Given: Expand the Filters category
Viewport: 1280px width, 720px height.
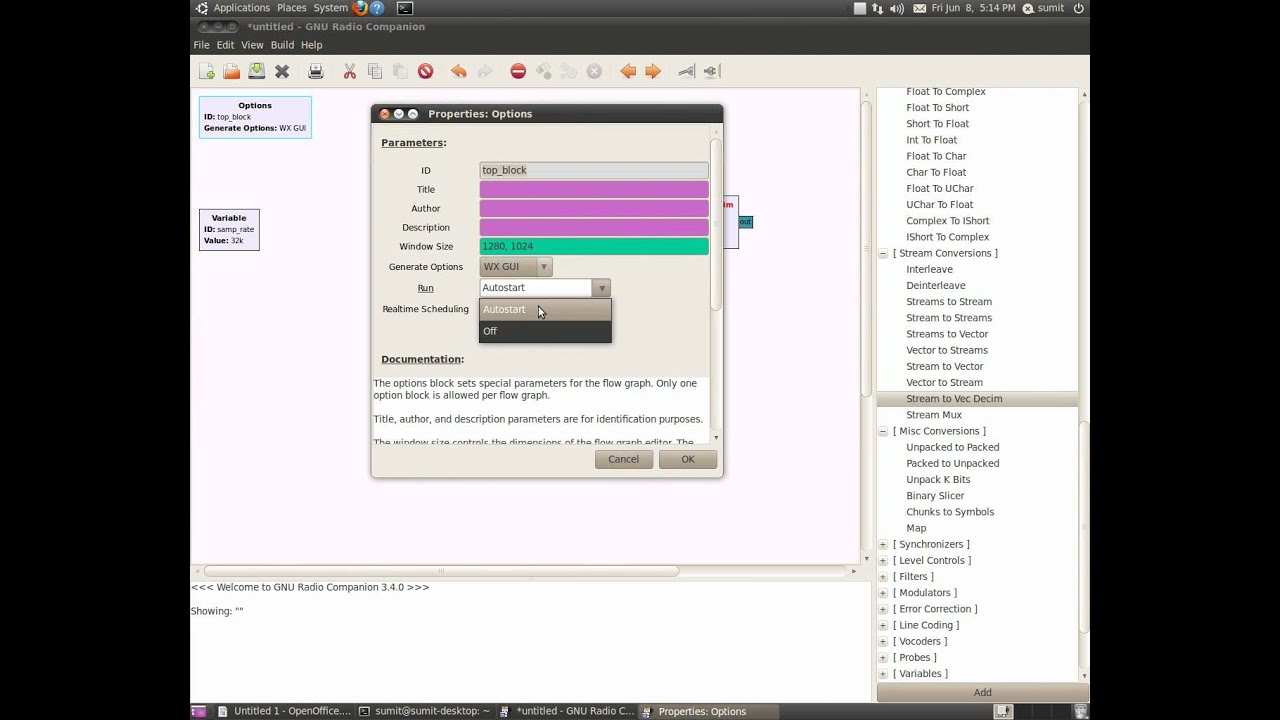Looking at the screenshot, I should pyautogui.click(x=883, y=576).
